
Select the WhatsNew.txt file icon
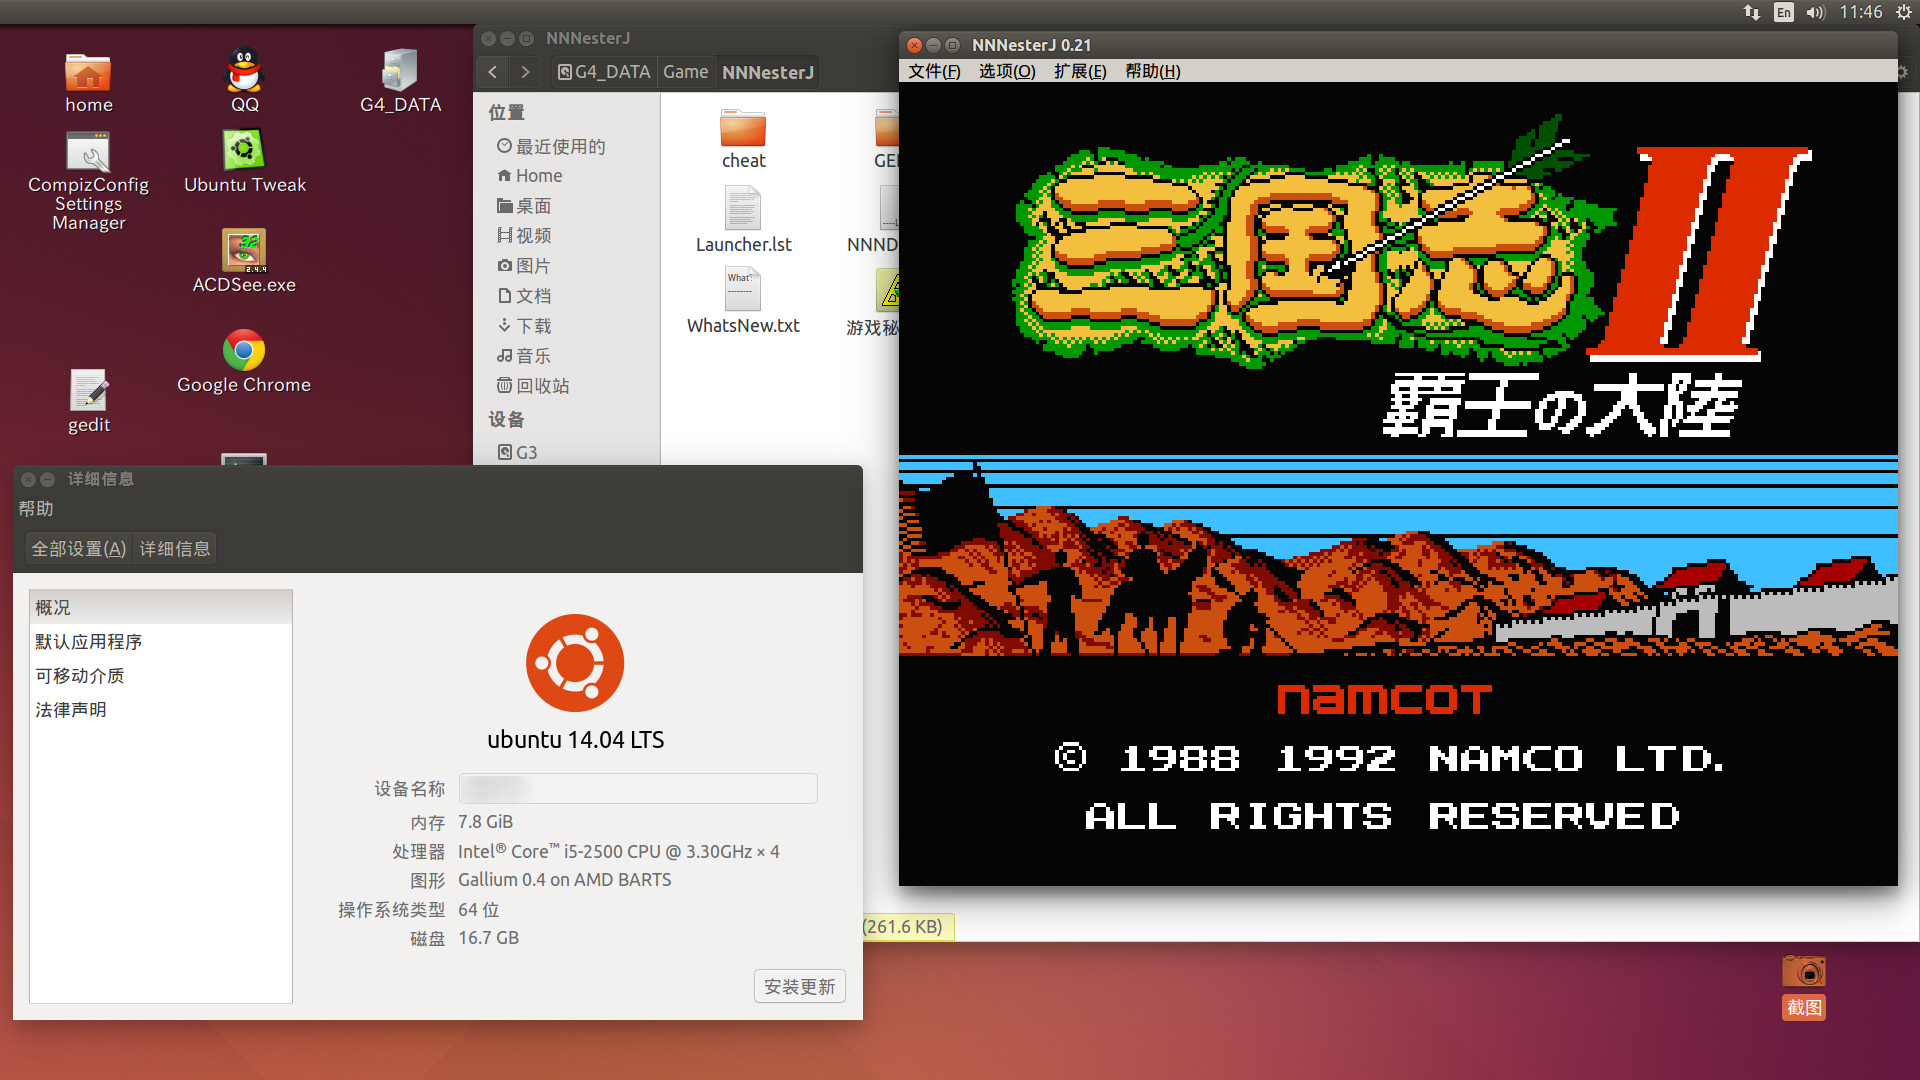[x=743, y=290]
